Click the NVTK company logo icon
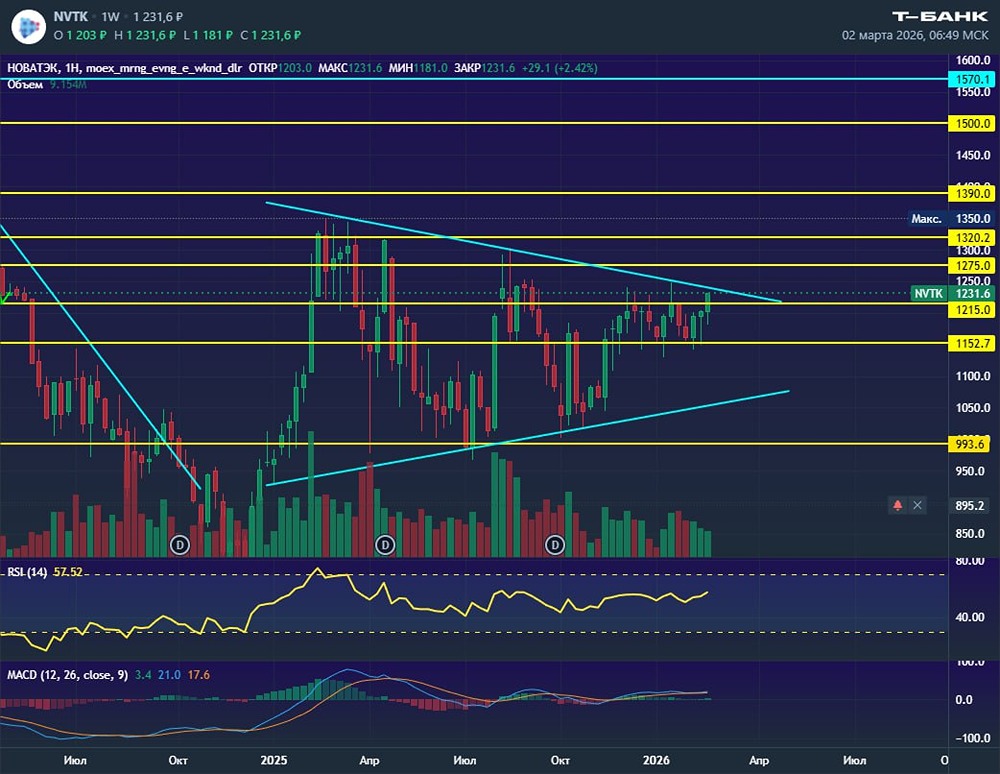The image size is (1000, 774). [x=28, y=27]
